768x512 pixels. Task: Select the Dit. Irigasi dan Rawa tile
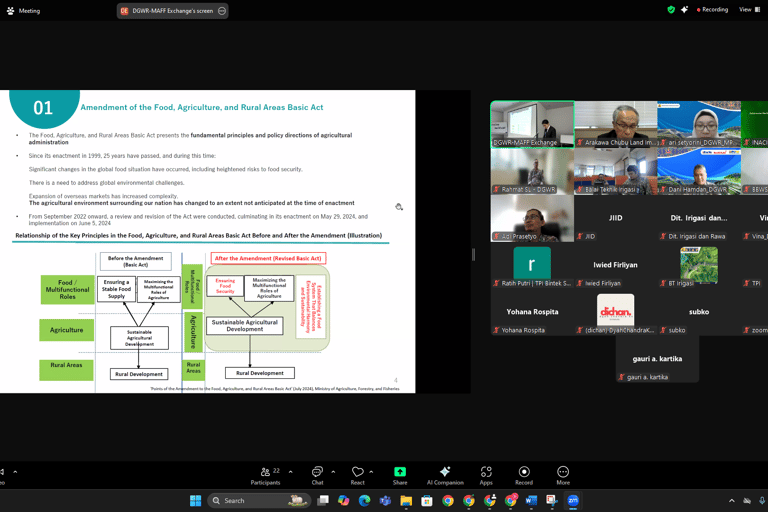click(x=699, y=218)
